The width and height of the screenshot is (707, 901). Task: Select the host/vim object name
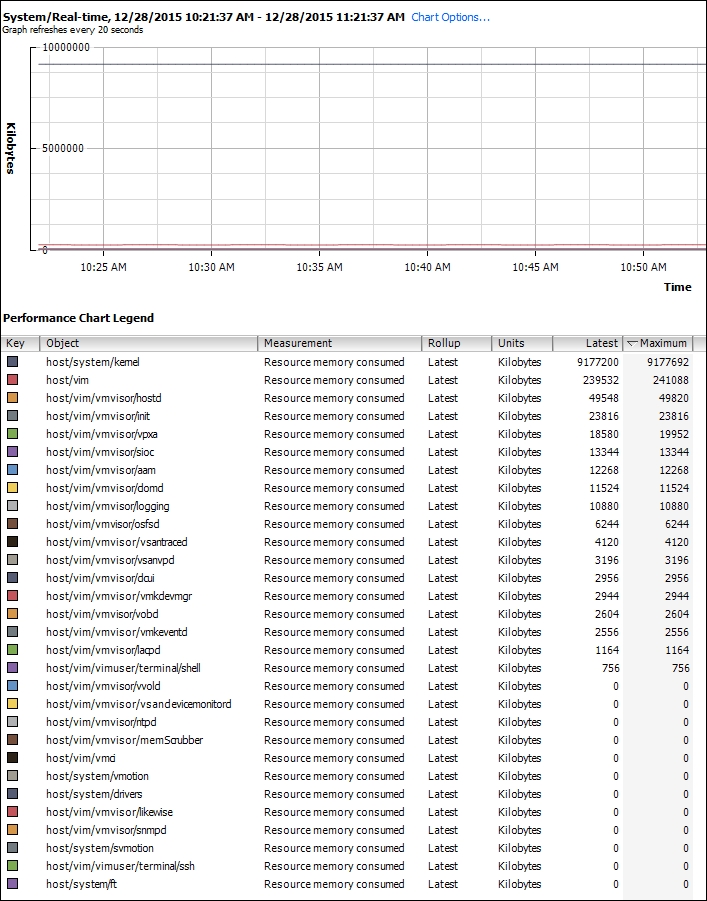pos(67,380)
